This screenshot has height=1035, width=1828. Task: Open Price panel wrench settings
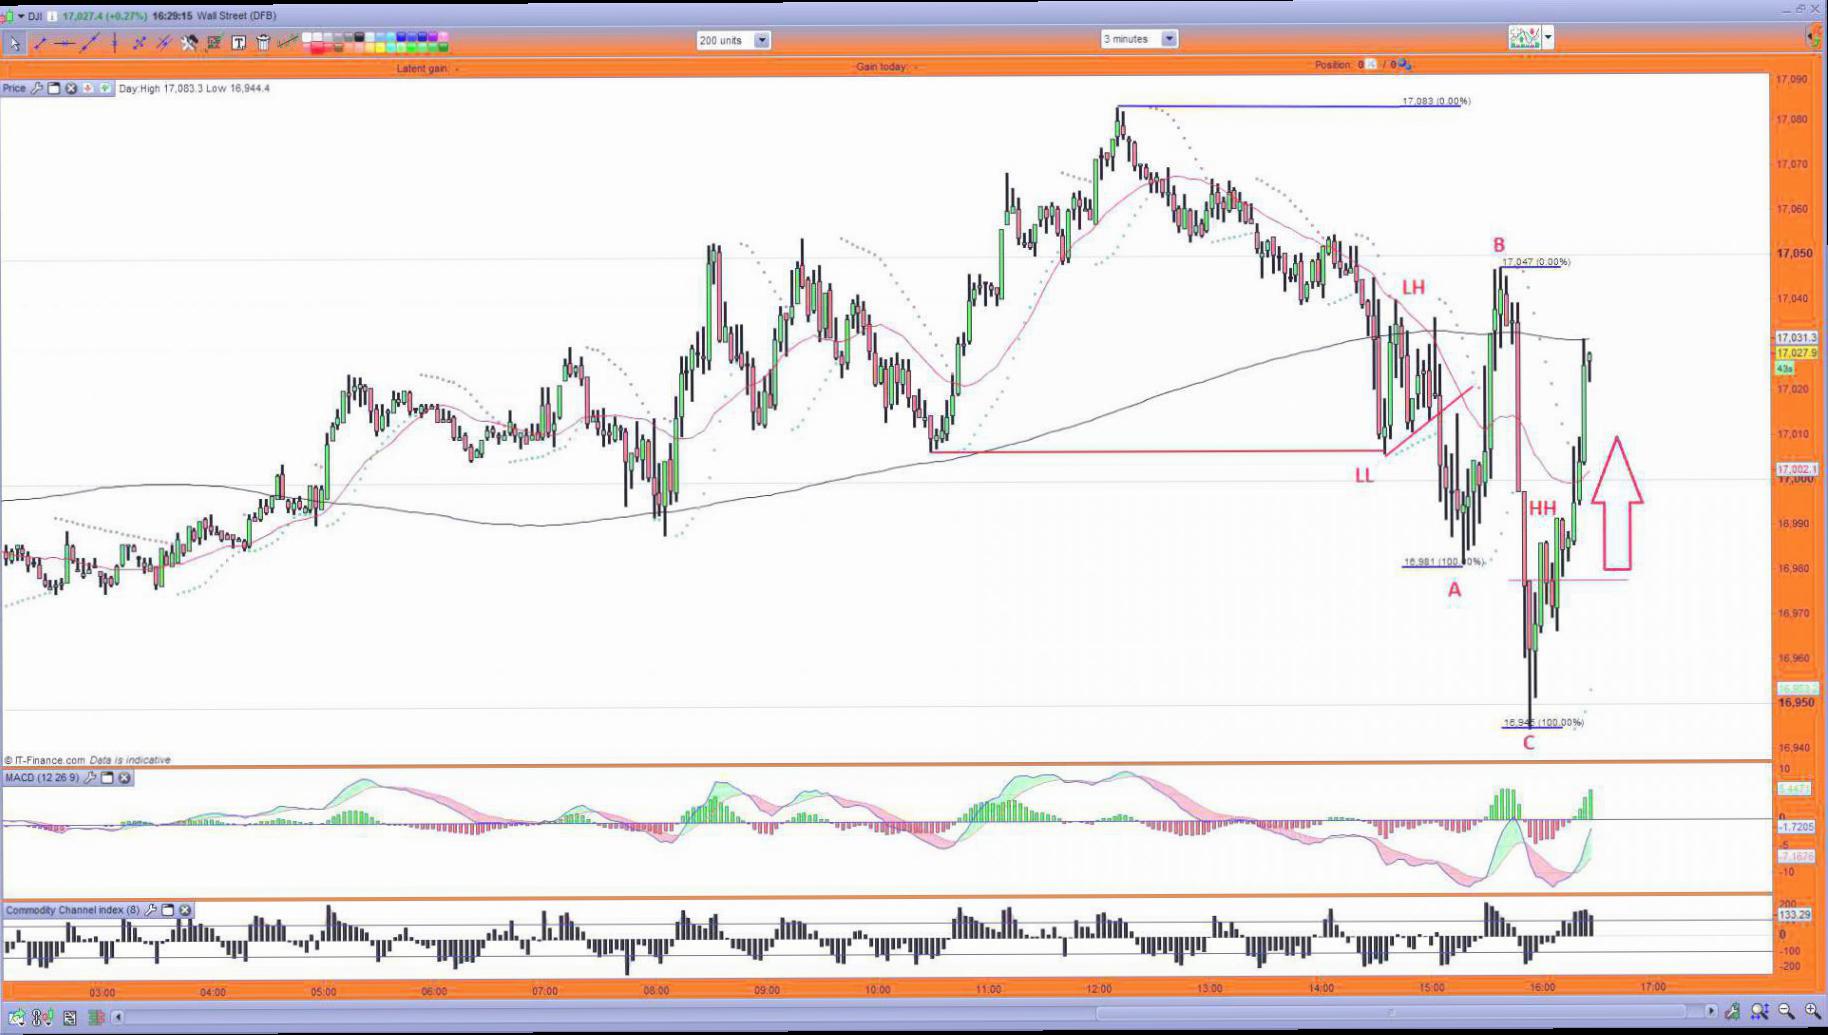37,88
